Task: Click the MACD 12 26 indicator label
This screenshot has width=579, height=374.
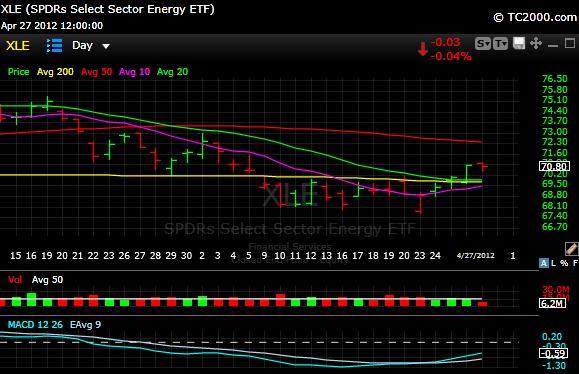Action: (x=35, y=325)
